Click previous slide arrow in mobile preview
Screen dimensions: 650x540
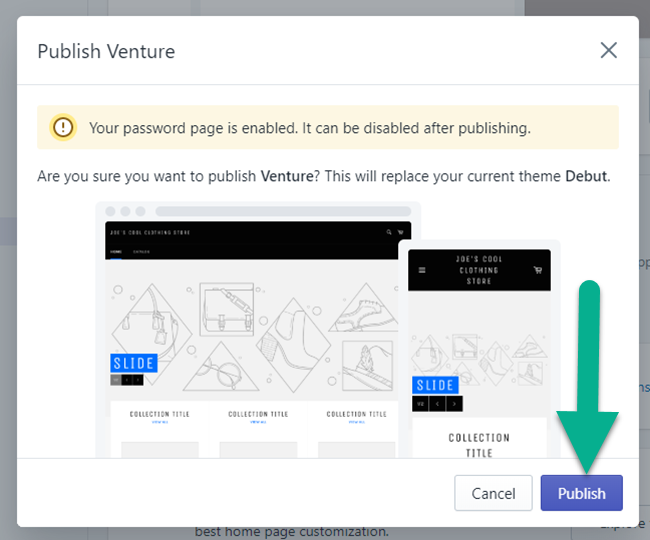[x=437, y=403]
